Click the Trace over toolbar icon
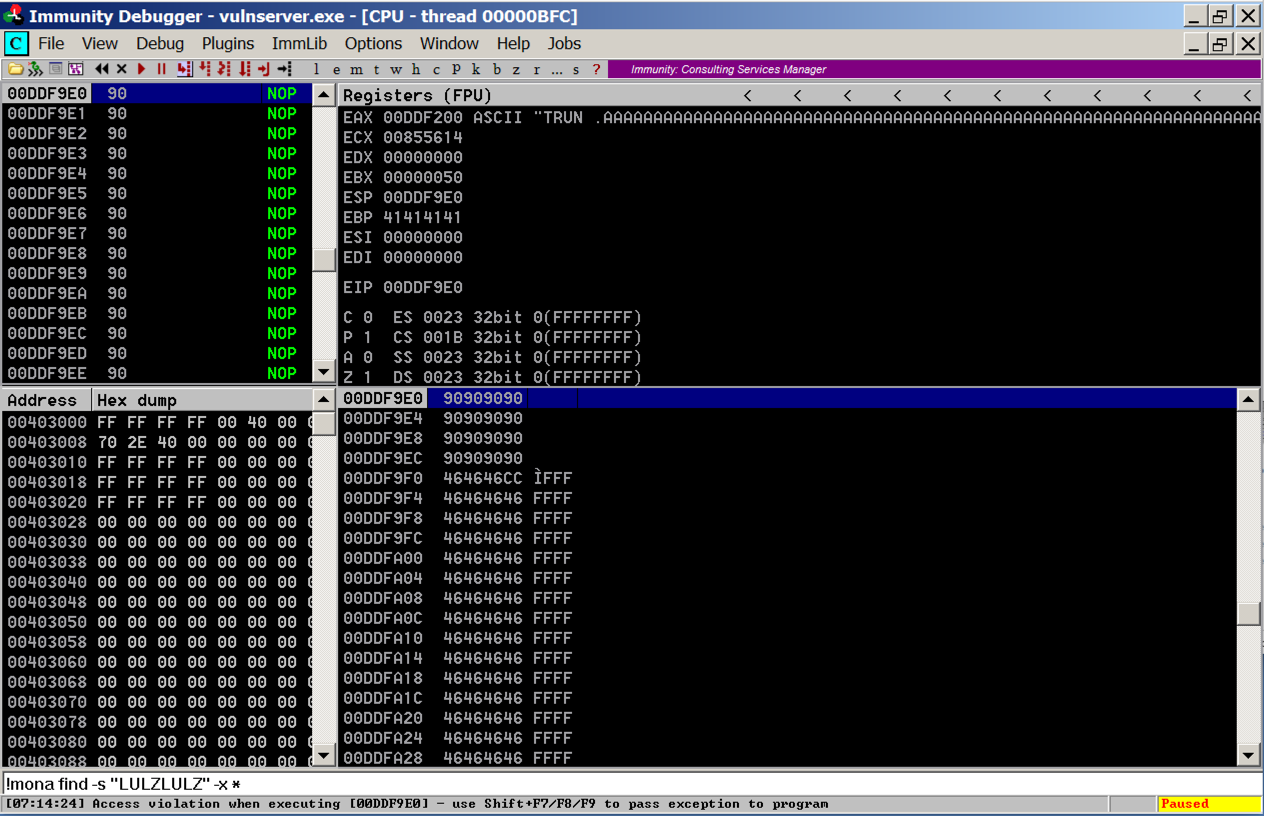Image resolution: width=1264 pixels, height=816 pixels. click(x=245, y=69)
